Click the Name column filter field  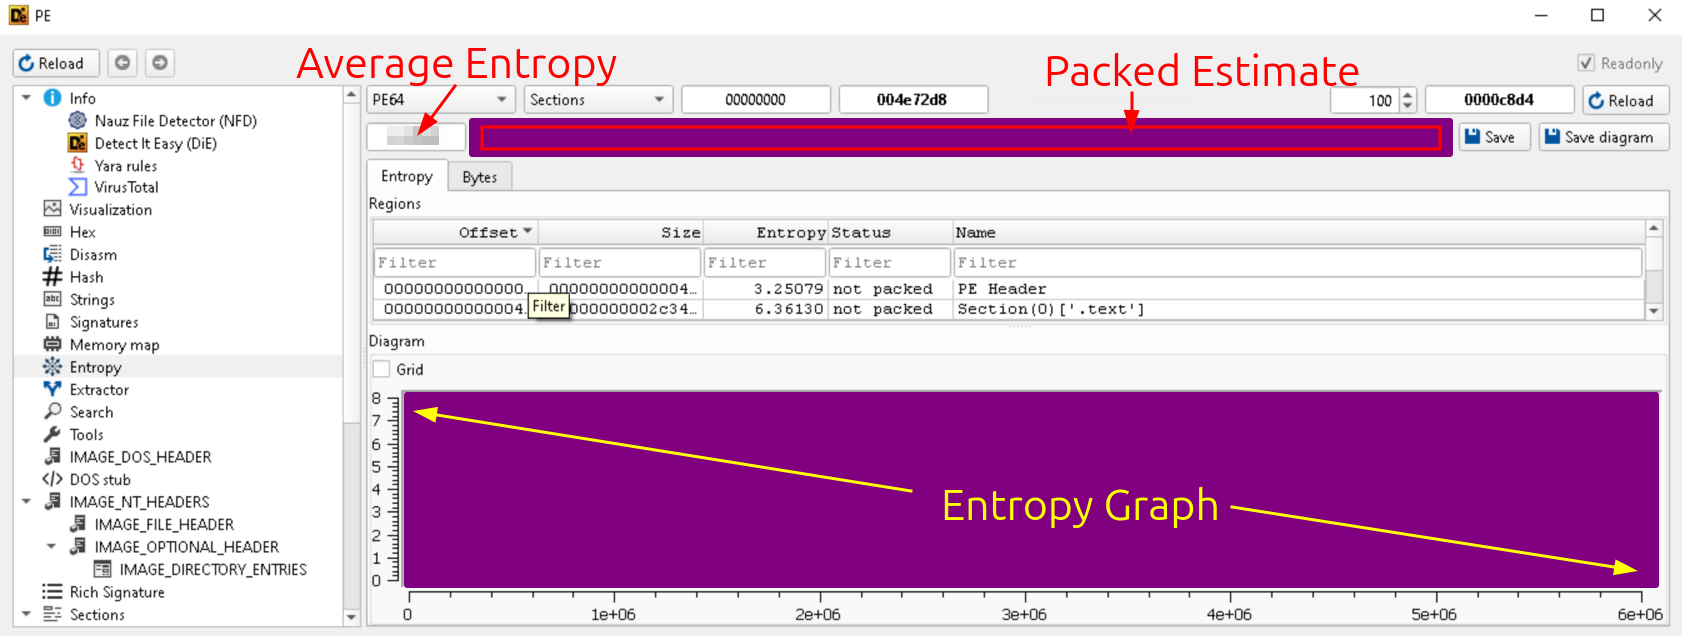click(1297, 263)
